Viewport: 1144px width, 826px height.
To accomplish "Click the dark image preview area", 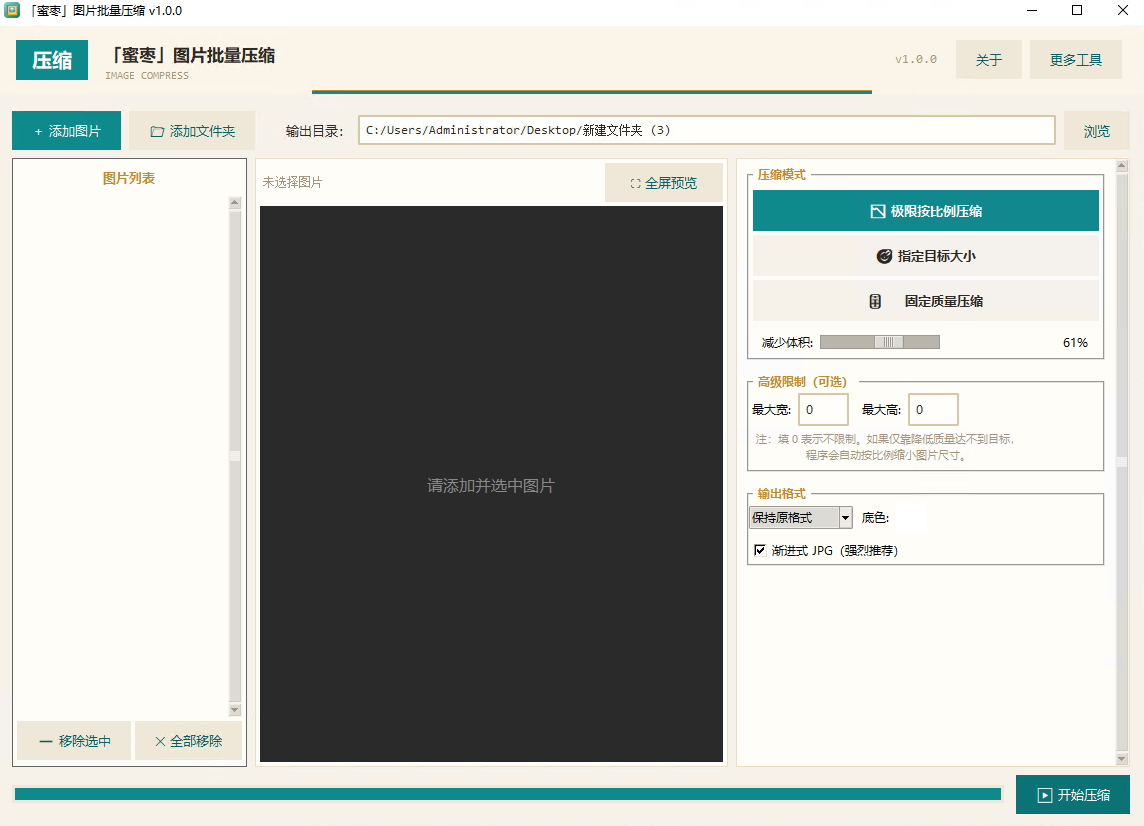I will click(491, 484).
